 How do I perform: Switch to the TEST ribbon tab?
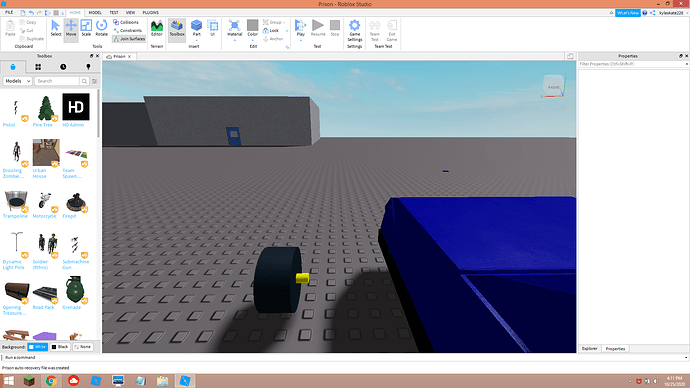click(x=114, y=13)
